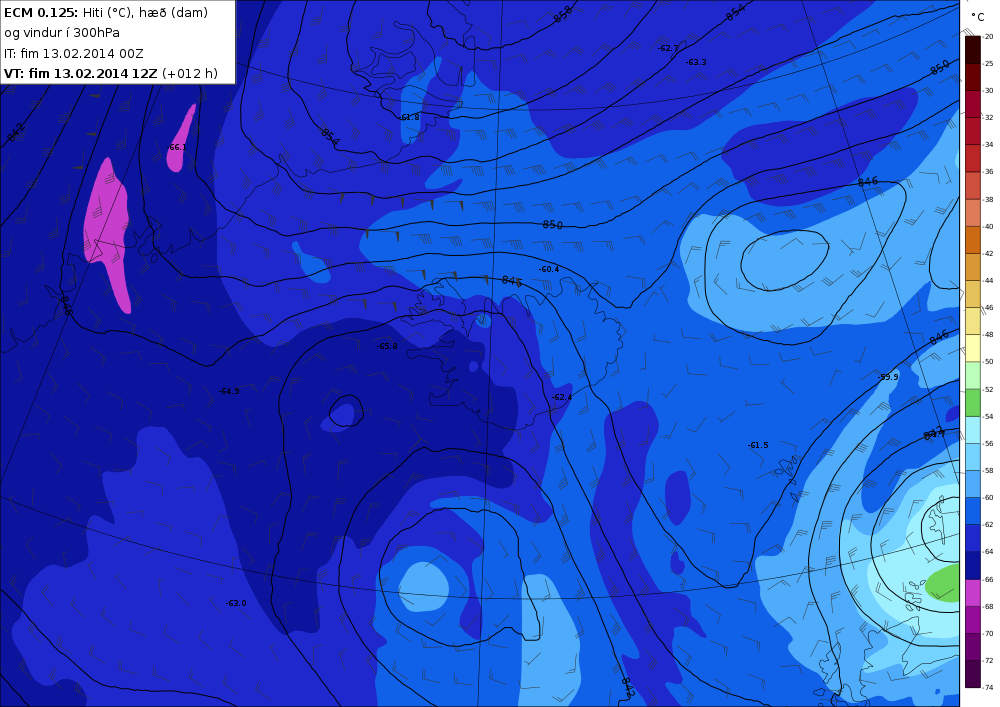The width and height of the screenshot is (1000, 707).
Task: Click the -64.9 temperature value on the map
Action: [229, 391]
